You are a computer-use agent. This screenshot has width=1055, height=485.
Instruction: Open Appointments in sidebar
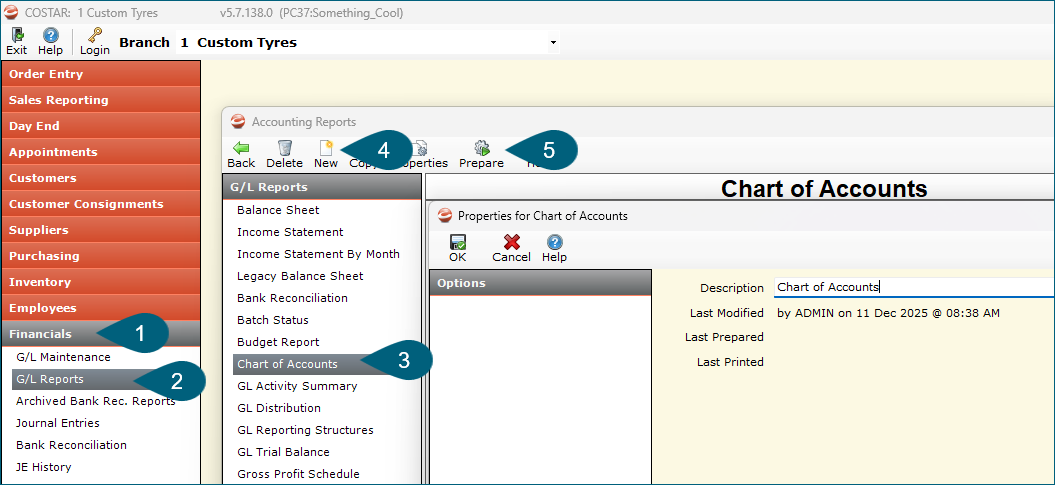click(101, 152)
